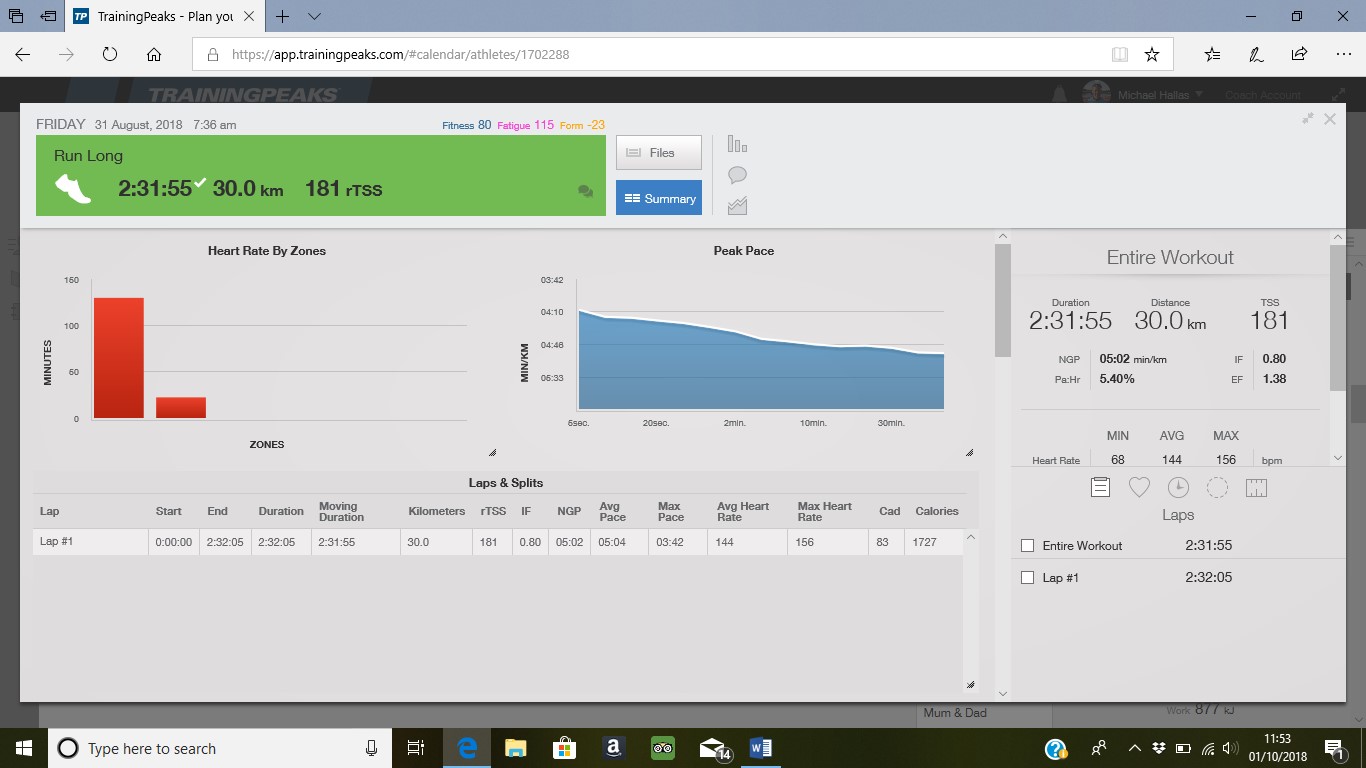Open the bar chart analysis icon

[x=737, y=144]
